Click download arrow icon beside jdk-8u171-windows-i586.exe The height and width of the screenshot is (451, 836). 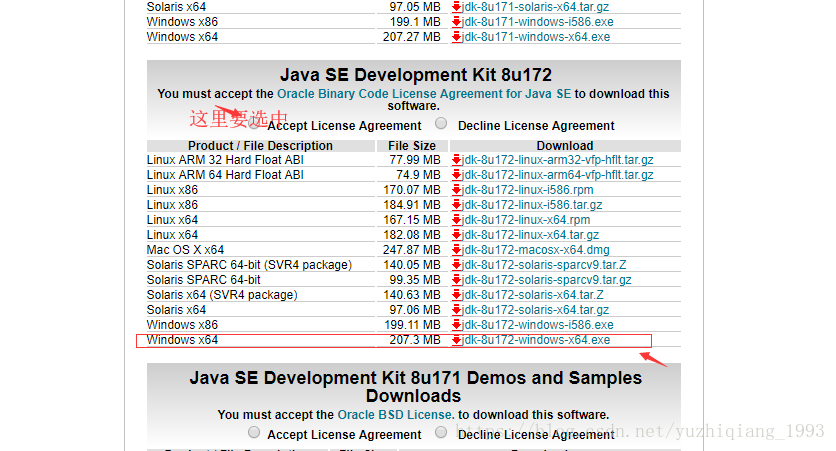tap(456, 22)
